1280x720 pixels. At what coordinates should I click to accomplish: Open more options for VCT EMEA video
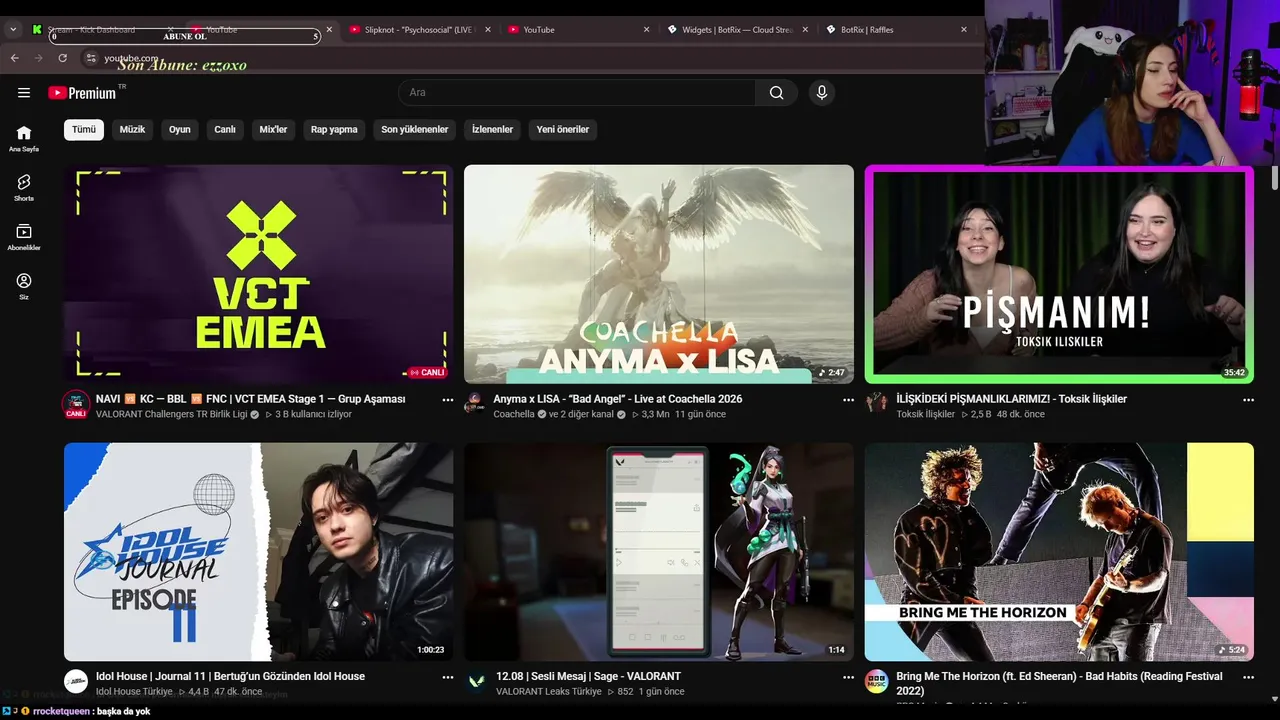[447, 400]
